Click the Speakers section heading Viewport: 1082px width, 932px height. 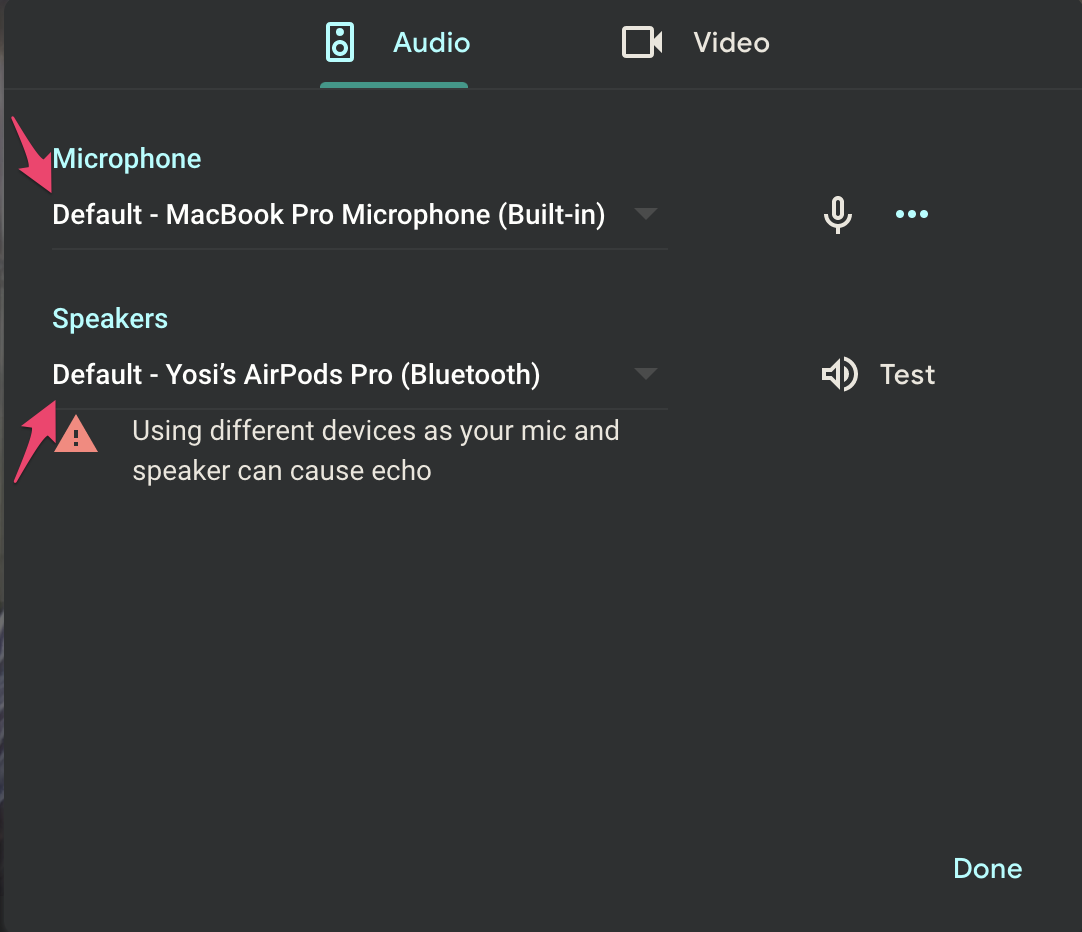[x=110, y=318]
